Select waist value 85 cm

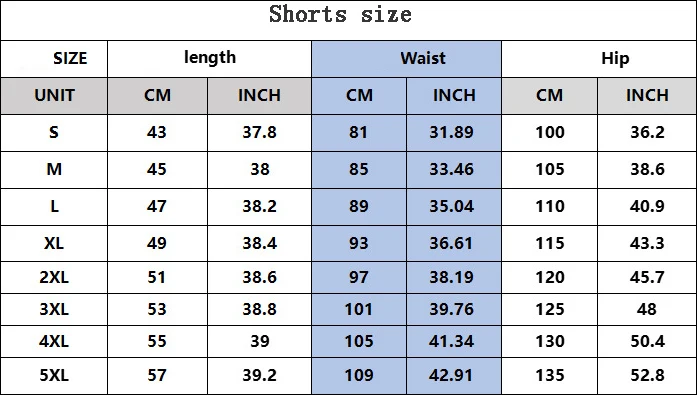coord(359,169)
